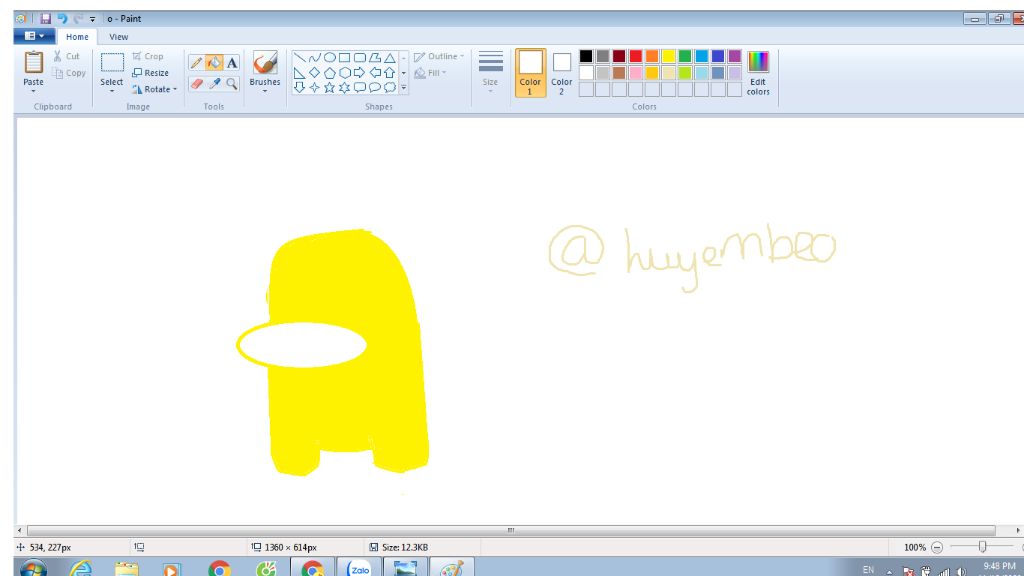Click the Paste clipboard icon
The height and width of the screenshot is (576, 1024).
tap(33, 63)
